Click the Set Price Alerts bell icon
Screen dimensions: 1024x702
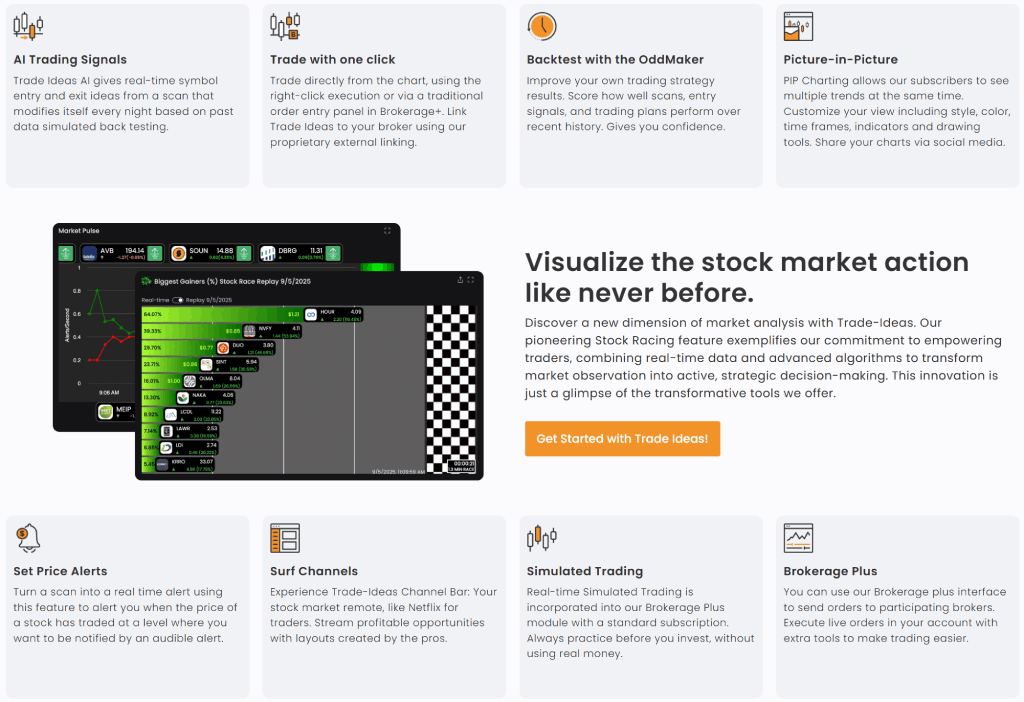[x=28, y=538]
